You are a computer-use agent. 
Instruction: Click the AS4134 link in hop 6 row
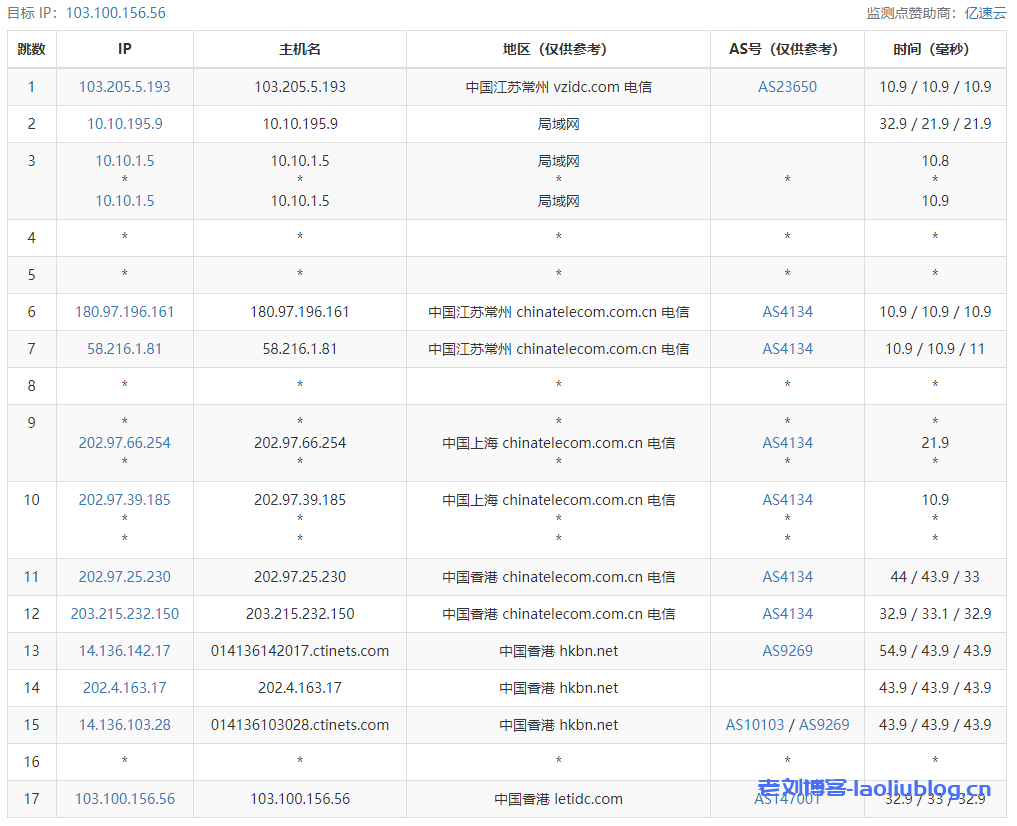[787, 312]
